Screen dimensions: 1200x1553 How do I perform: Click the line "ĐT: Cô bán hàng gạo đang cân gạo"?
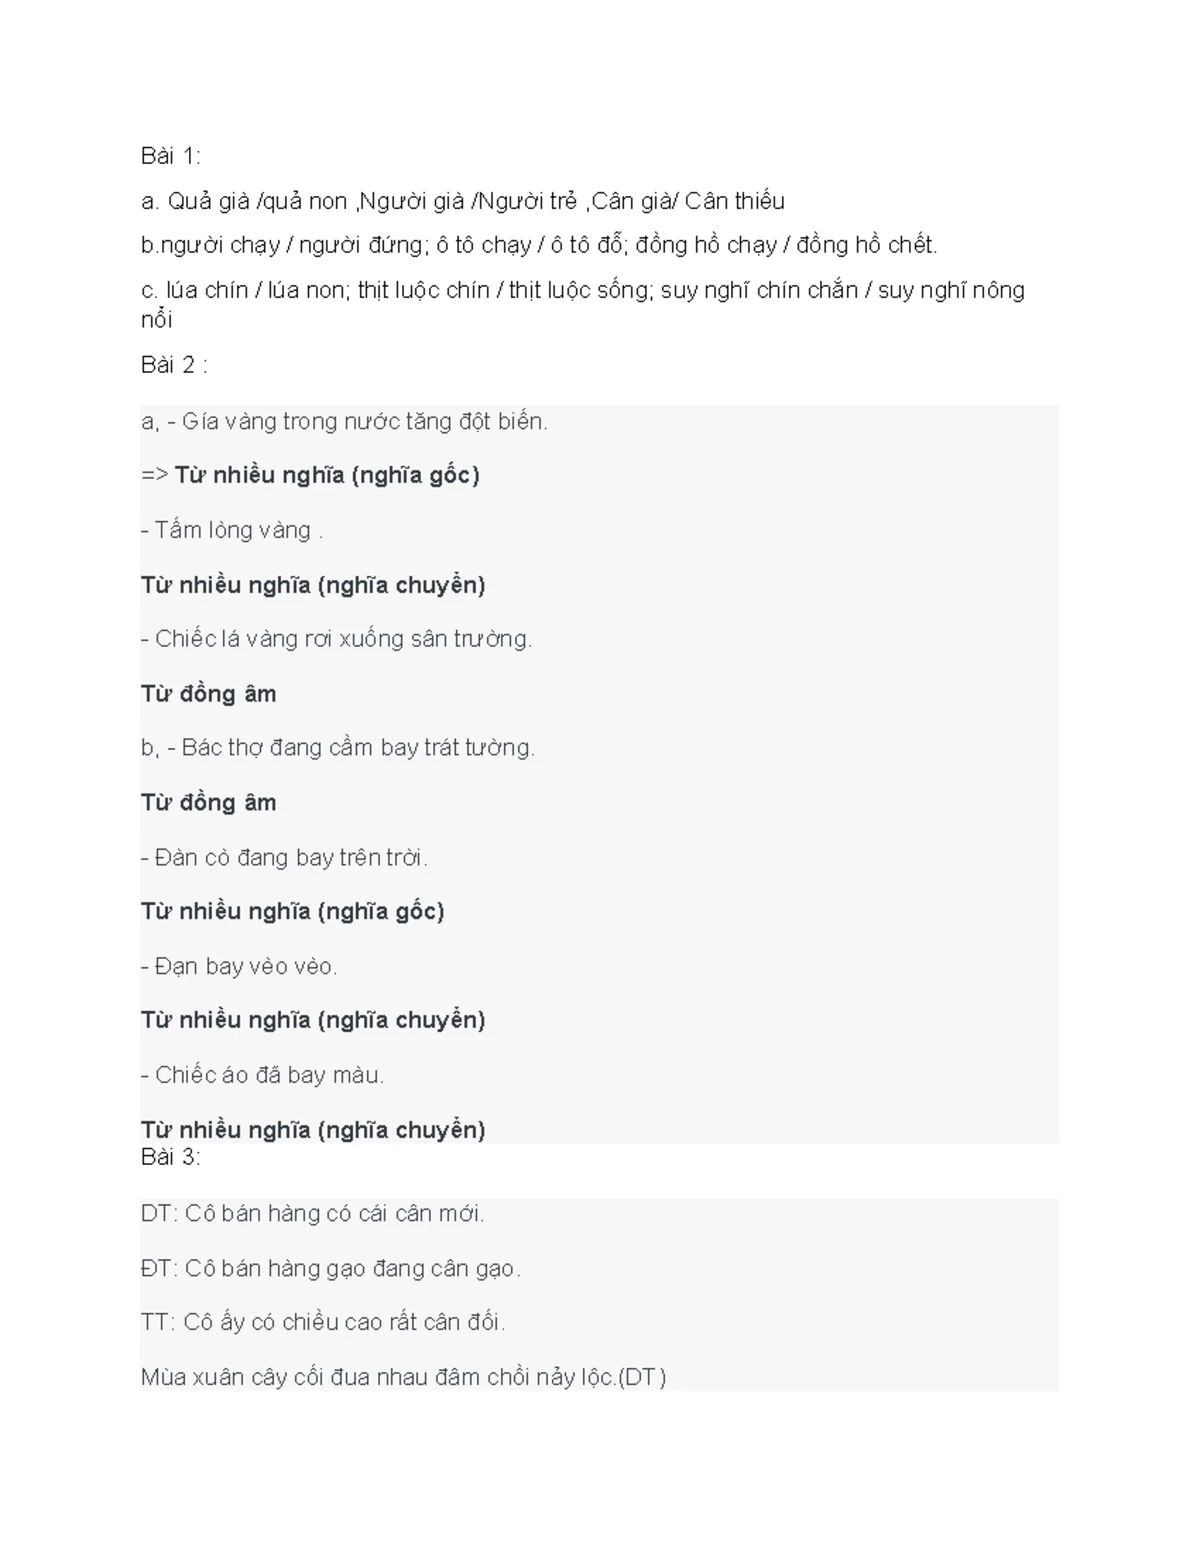[x=331, y=1269]
